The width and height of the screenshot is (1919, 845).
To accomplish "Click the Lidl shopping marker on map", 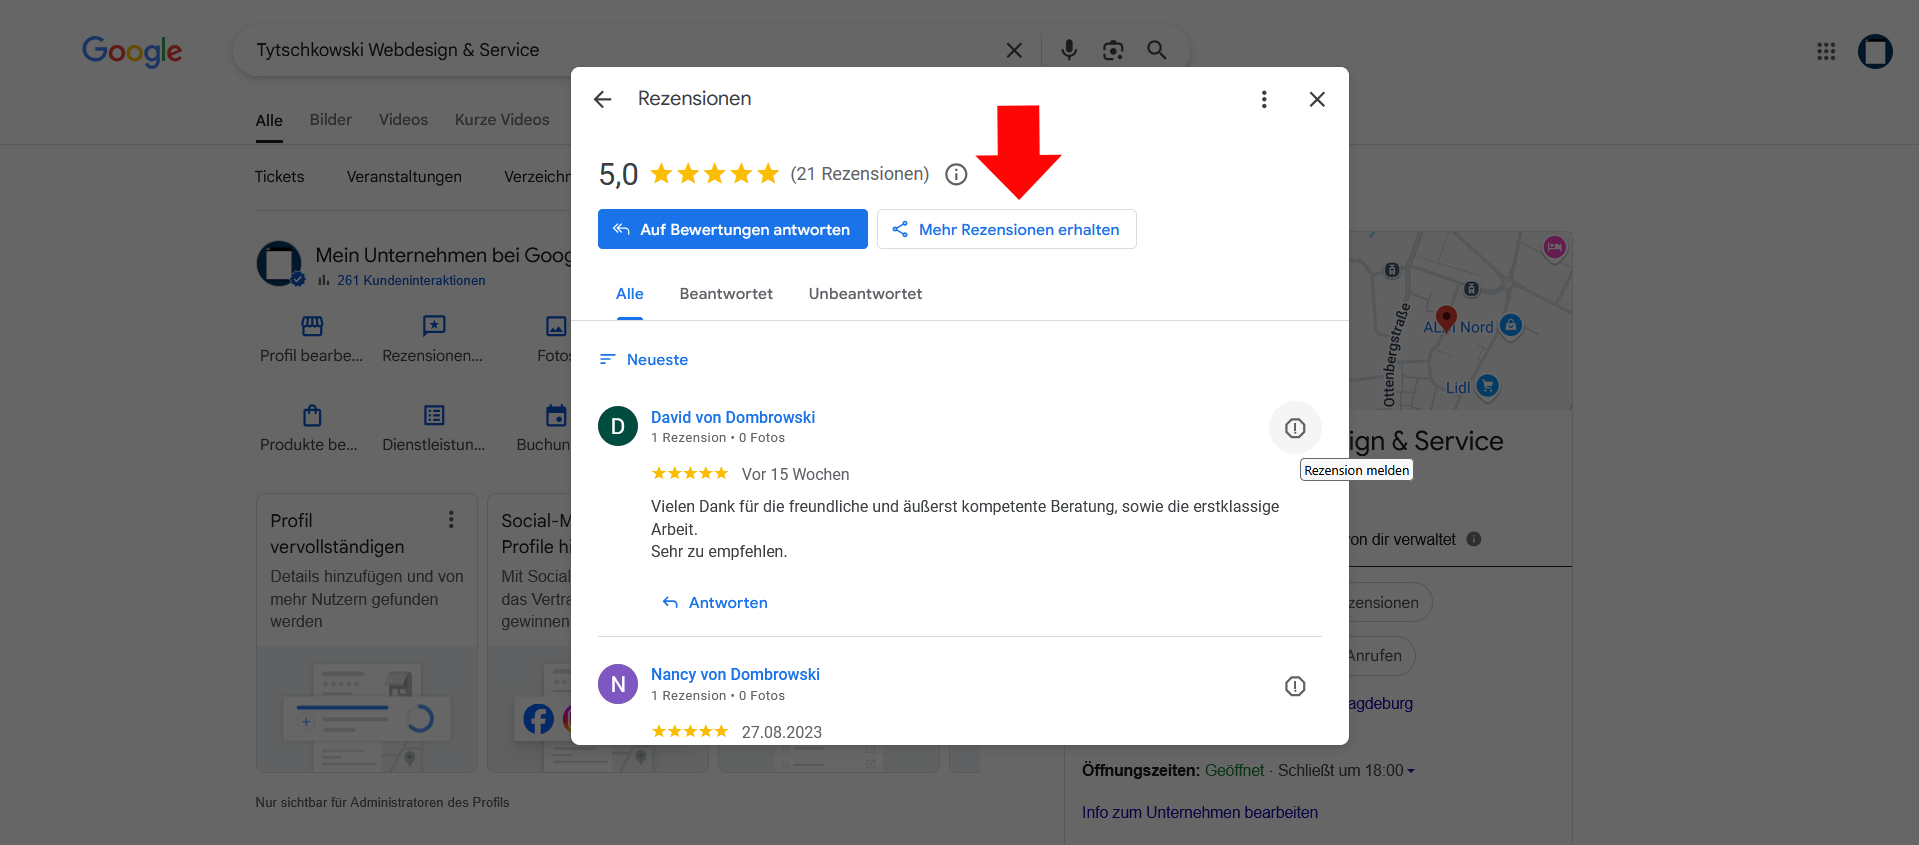I will pyautogui.click(x=1488, y=385).
